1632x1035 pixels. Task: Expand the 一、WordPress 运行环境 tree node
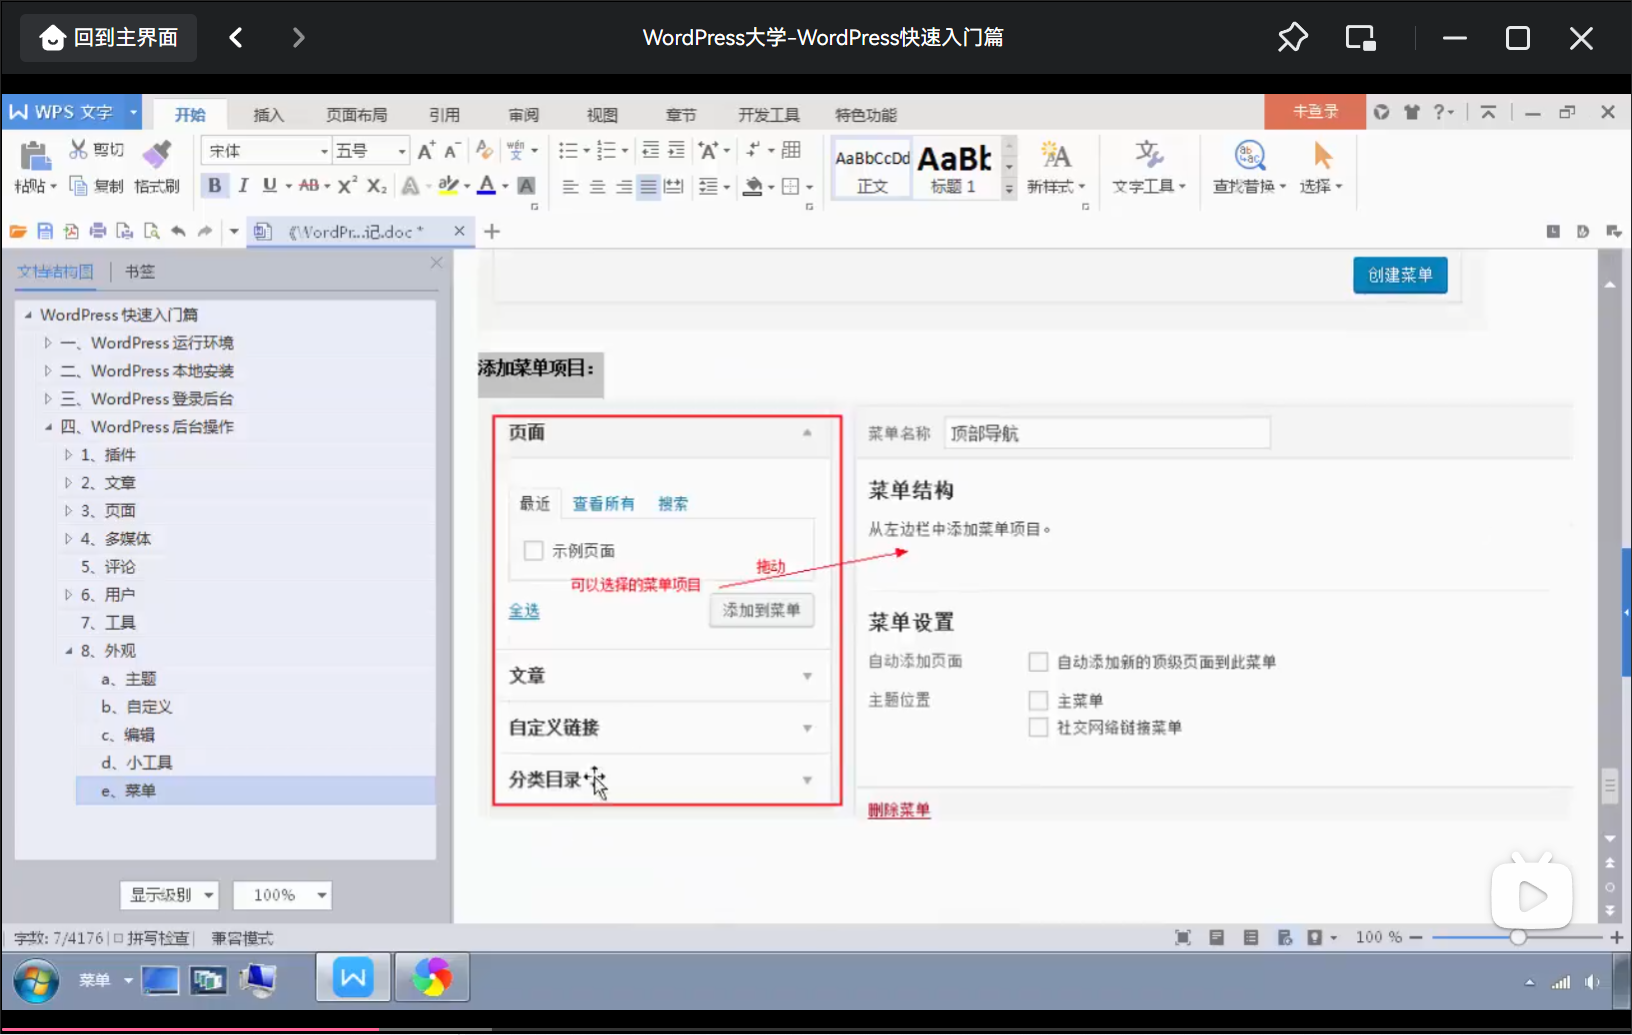tap(47, 343)
